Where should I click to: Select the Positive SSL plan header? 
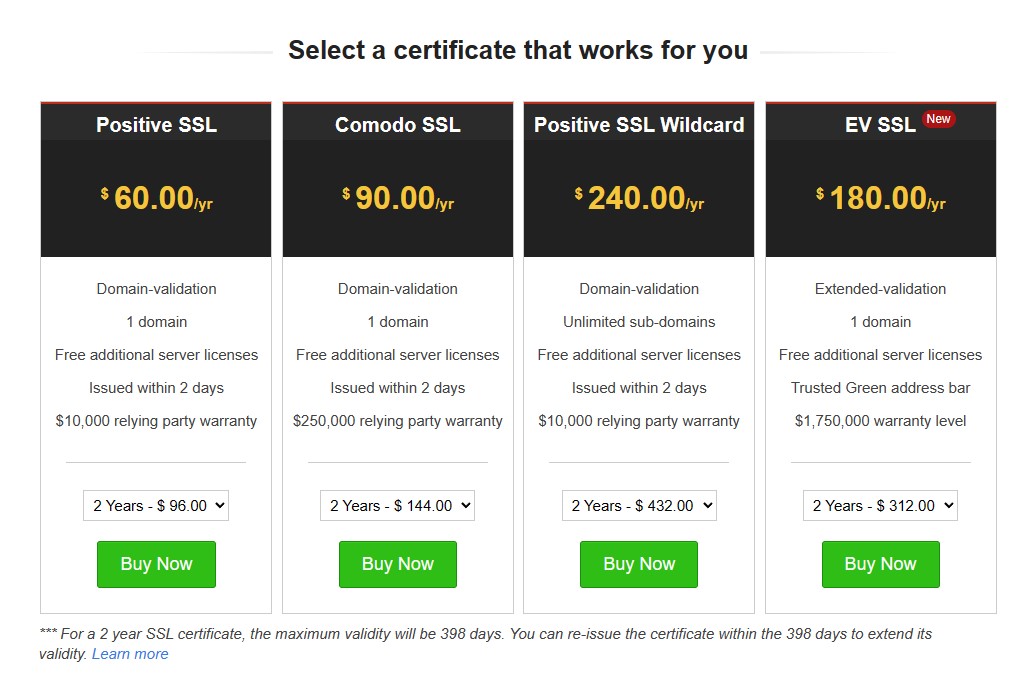click(155, 125)
